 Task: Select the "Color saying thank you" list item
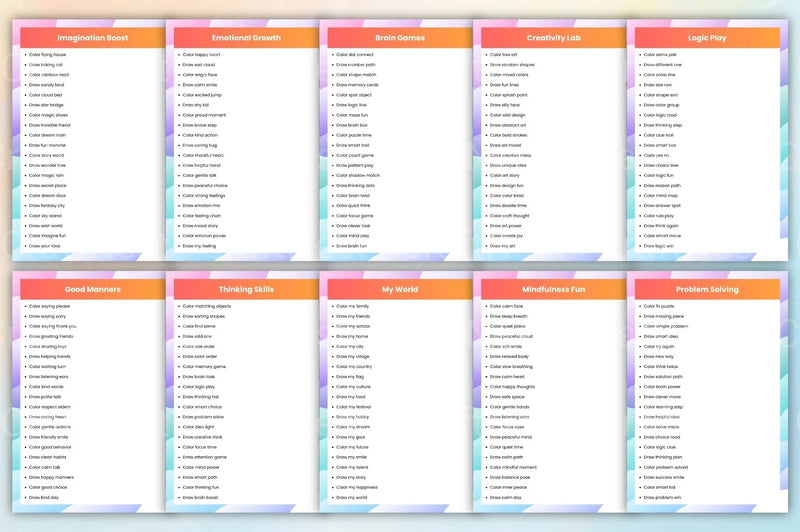[x=53, y=326]
